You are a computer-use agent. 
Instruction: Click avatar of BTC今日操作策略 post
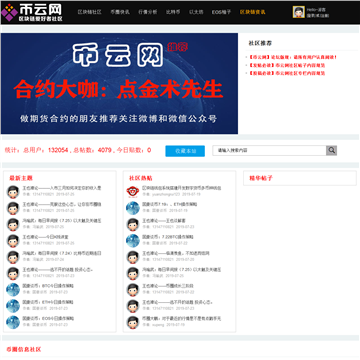point(13,289)
